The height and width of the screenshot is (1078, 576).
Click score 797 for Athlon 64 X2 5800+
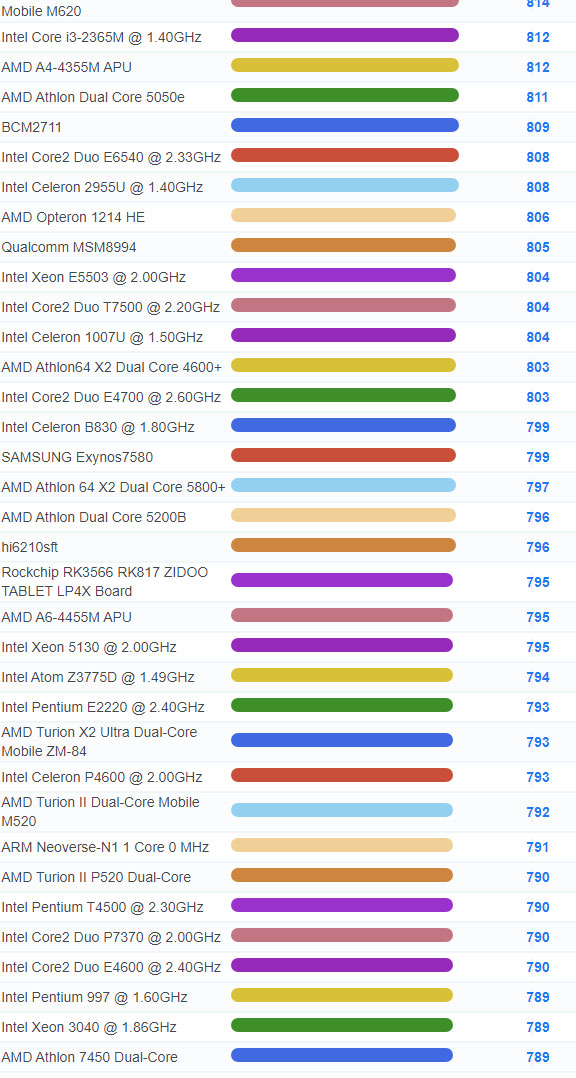(x=538, y=487)
